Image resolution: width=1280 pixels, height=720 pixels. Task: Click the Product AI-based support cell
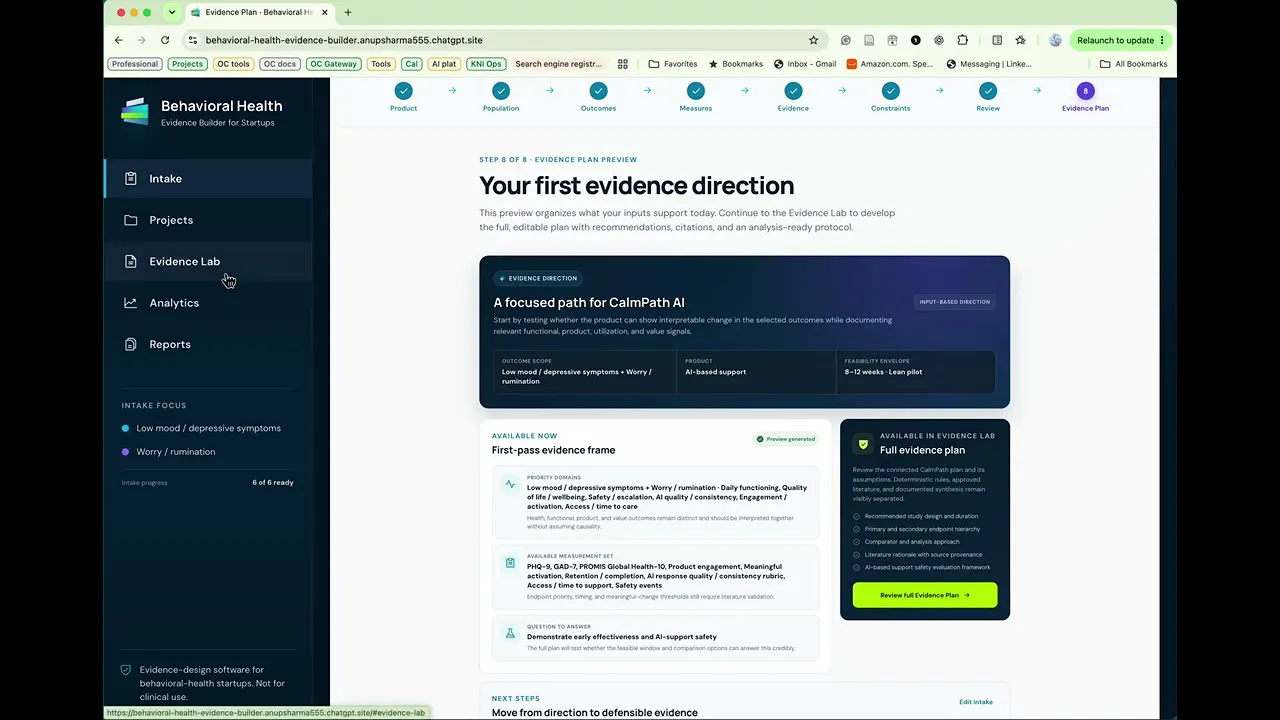(x=756, y=372)
